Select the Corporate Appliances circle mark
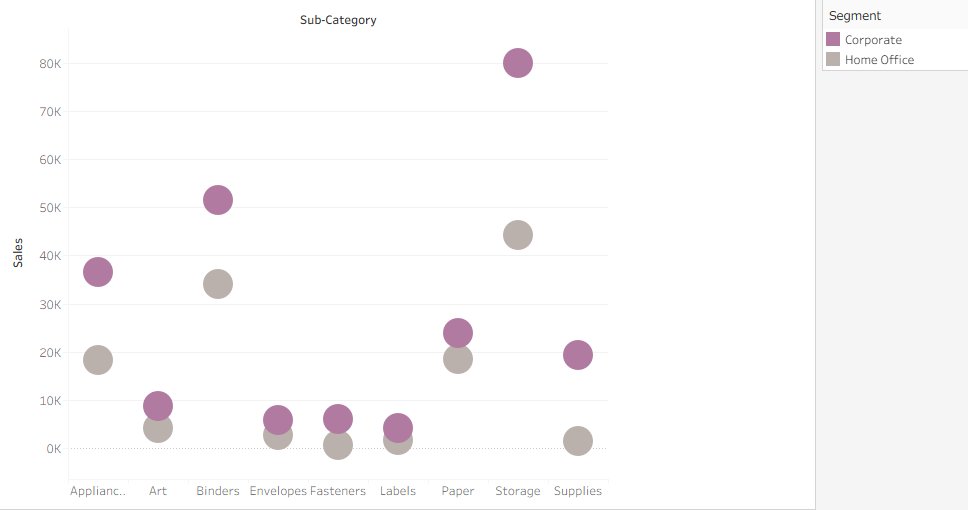Viewport: 968px width, 510px height. tap(98, 272)
